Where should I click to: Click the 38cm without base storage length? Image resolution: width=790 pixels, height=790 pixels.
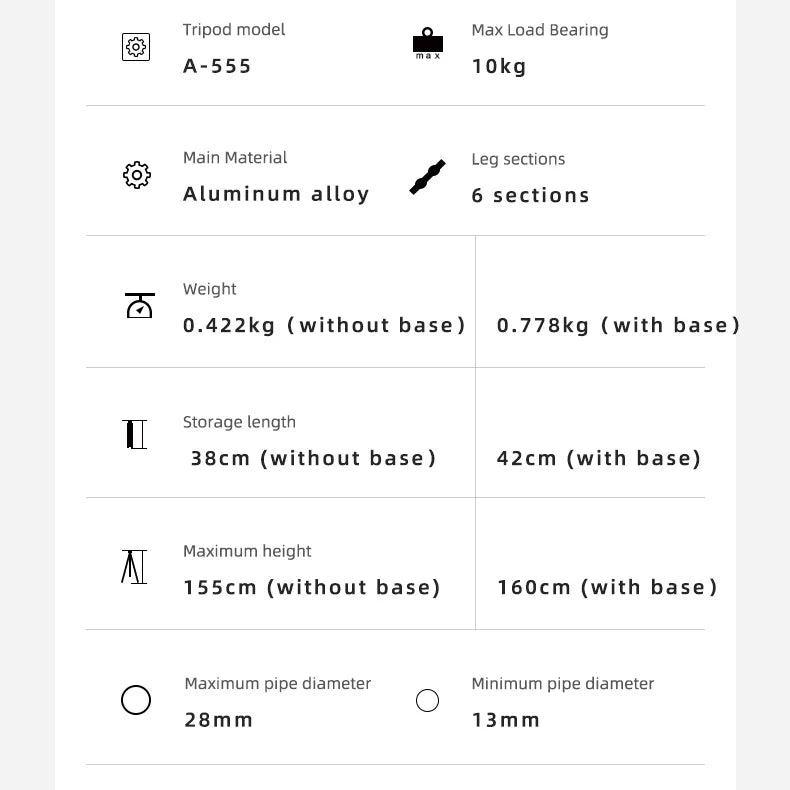coord(314,458)
